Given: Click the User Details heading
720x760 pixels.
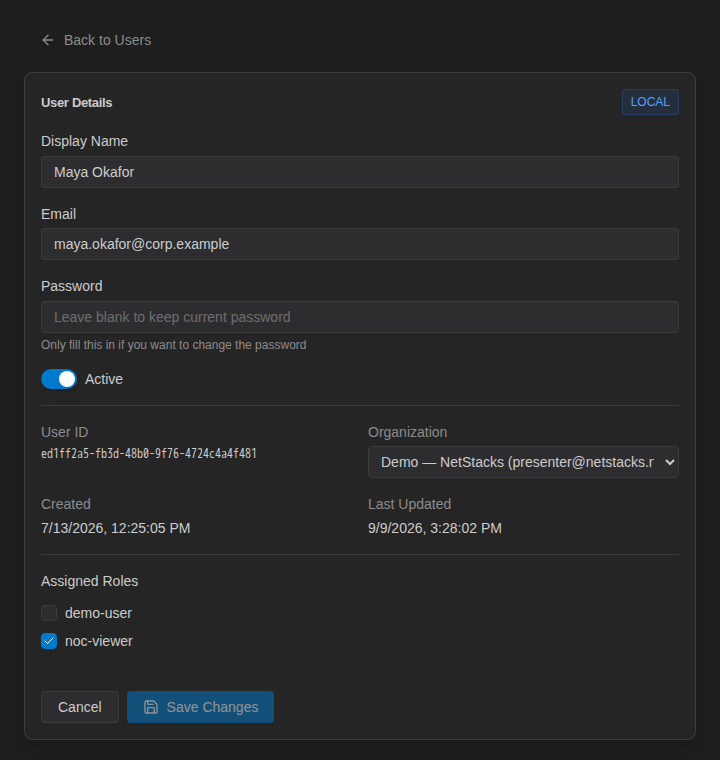Looking at the screenshot, I should coord(77,103).
